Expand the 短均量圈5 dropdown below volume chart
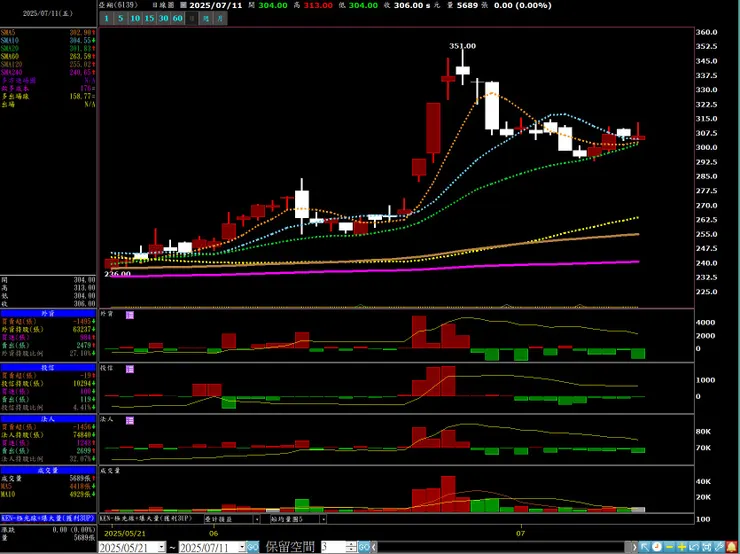Screen dimensions: 740x554 click(x=323, y=519)
